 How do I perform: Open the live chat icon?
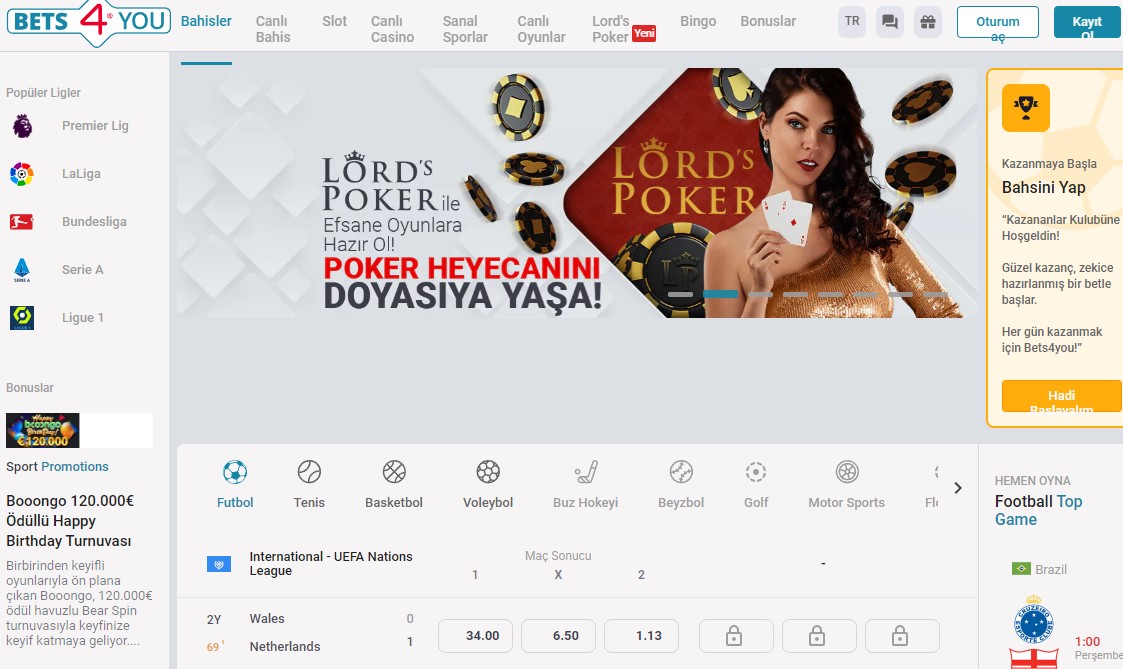tap(890, 22)
